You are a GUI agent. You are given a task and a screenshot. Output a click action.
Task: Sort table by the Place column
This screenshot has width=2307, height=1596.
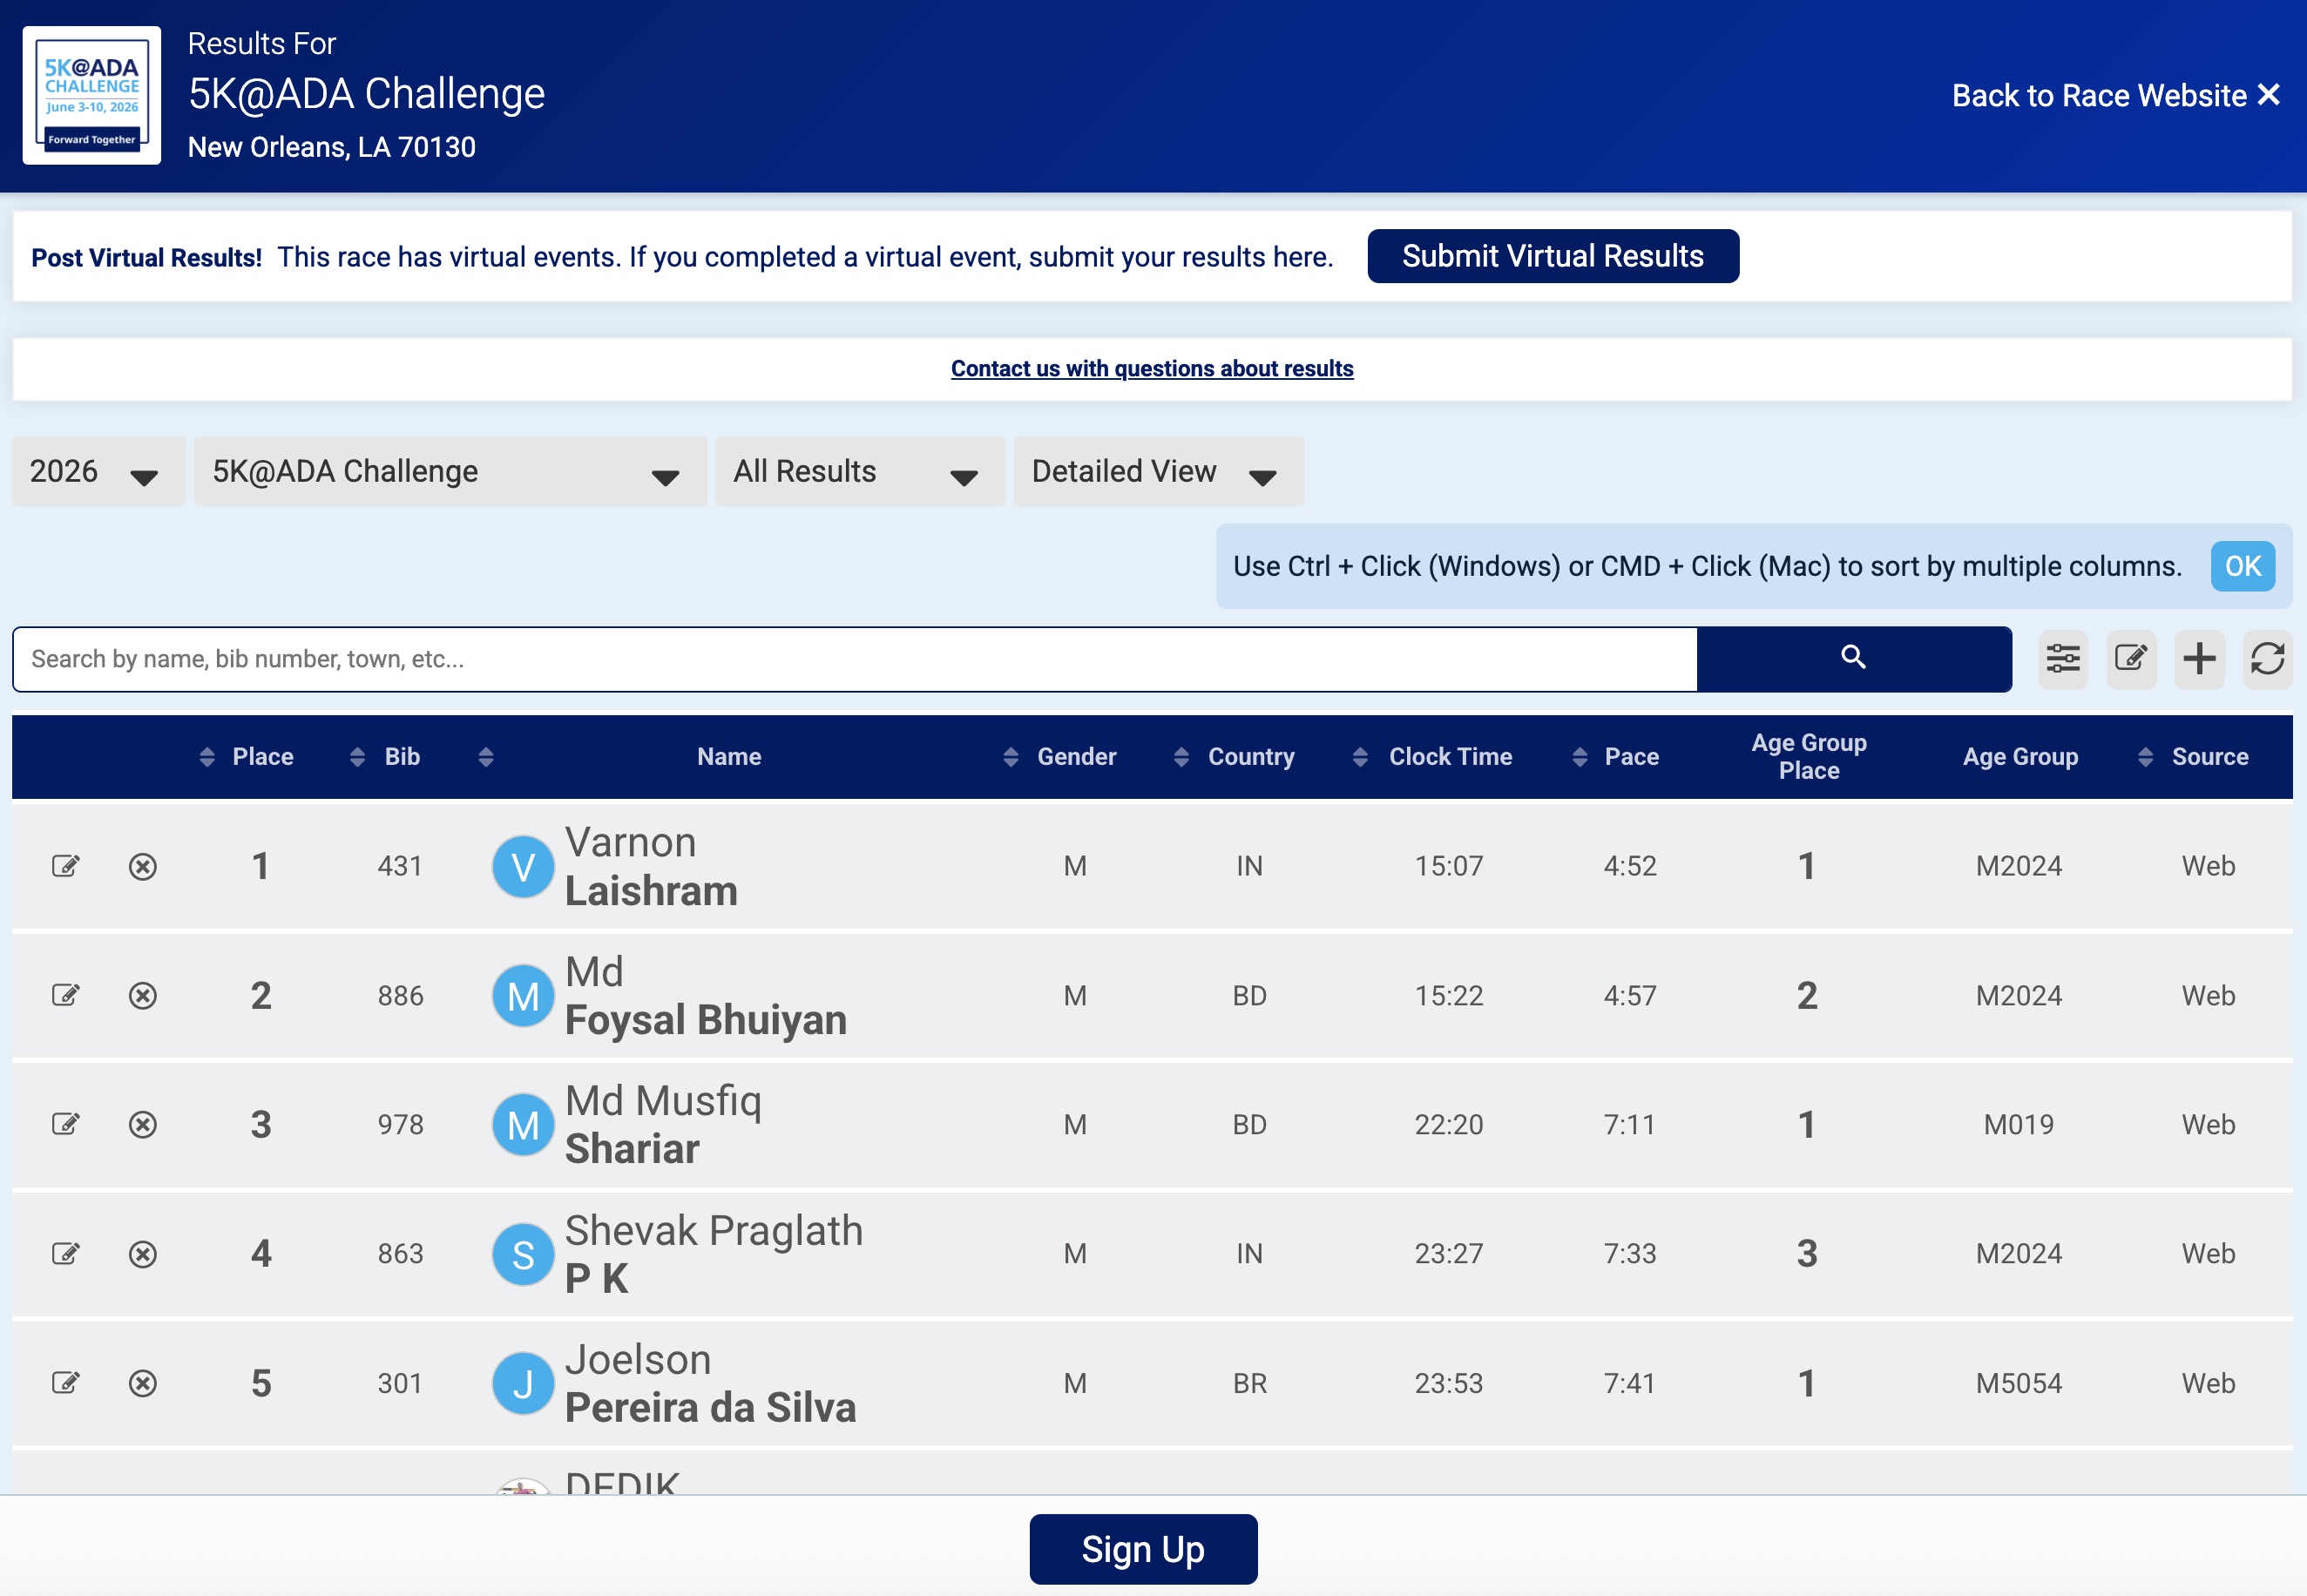pos(261,757)
